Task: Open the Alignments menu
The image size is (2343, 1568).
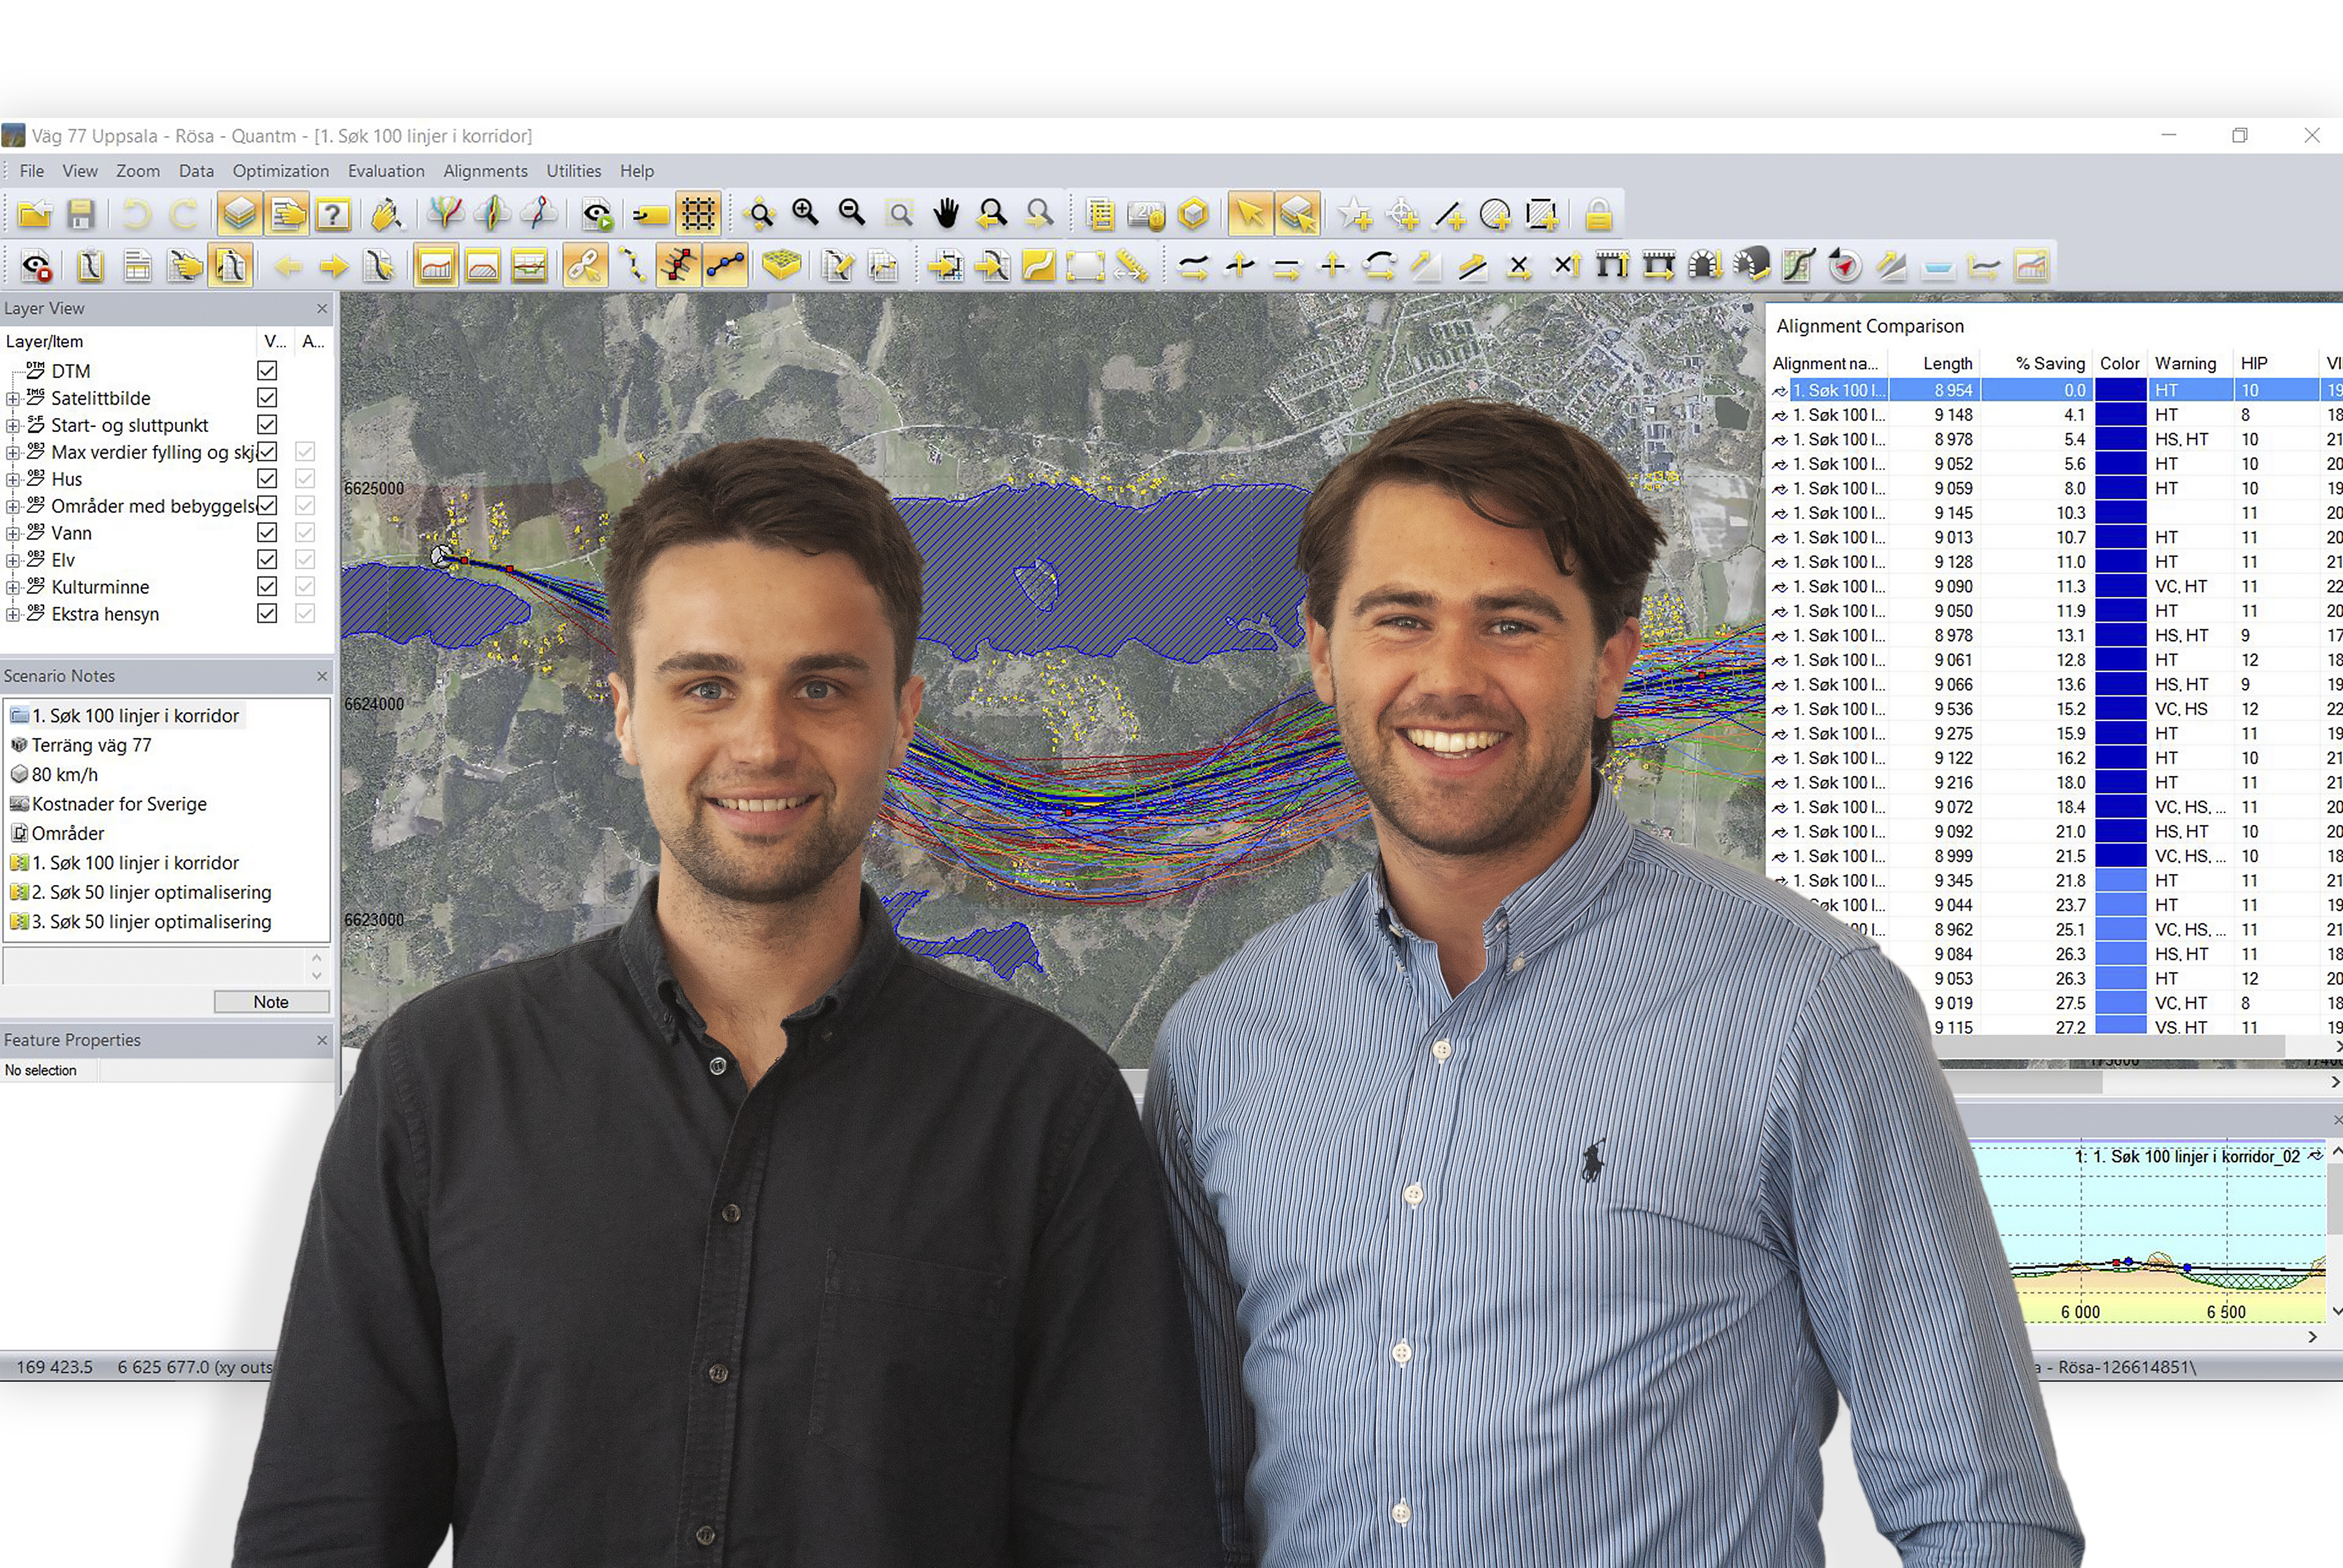Action: pos(485,171)
